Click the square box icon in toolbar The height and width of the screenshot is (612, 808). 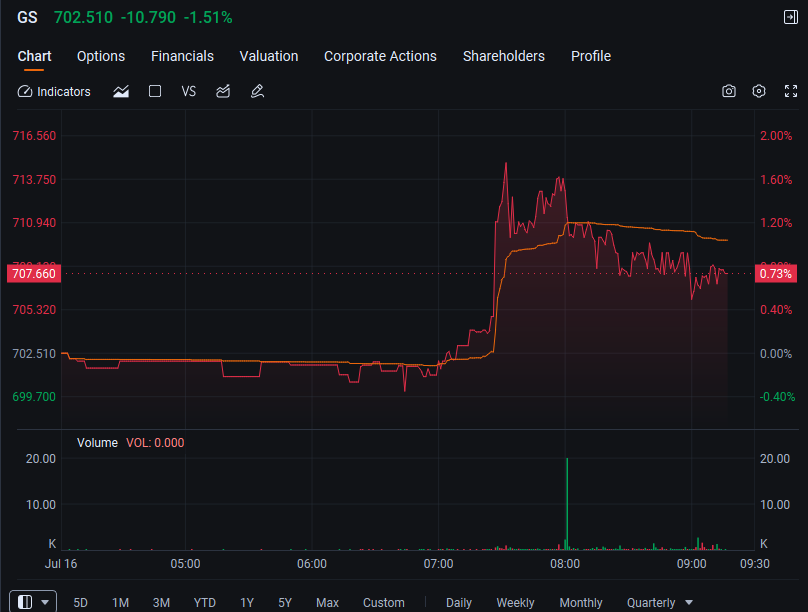click(155, 91)
